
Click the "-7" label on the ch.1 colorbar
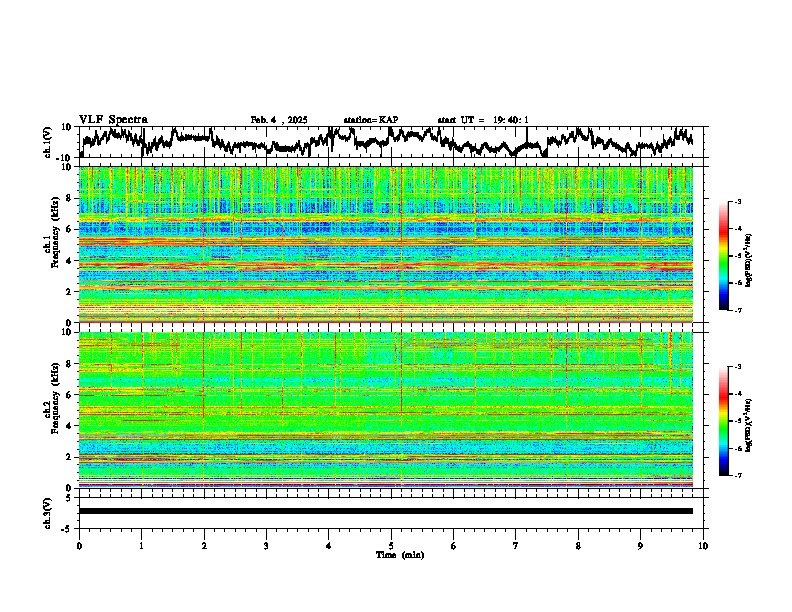point(738,310)
